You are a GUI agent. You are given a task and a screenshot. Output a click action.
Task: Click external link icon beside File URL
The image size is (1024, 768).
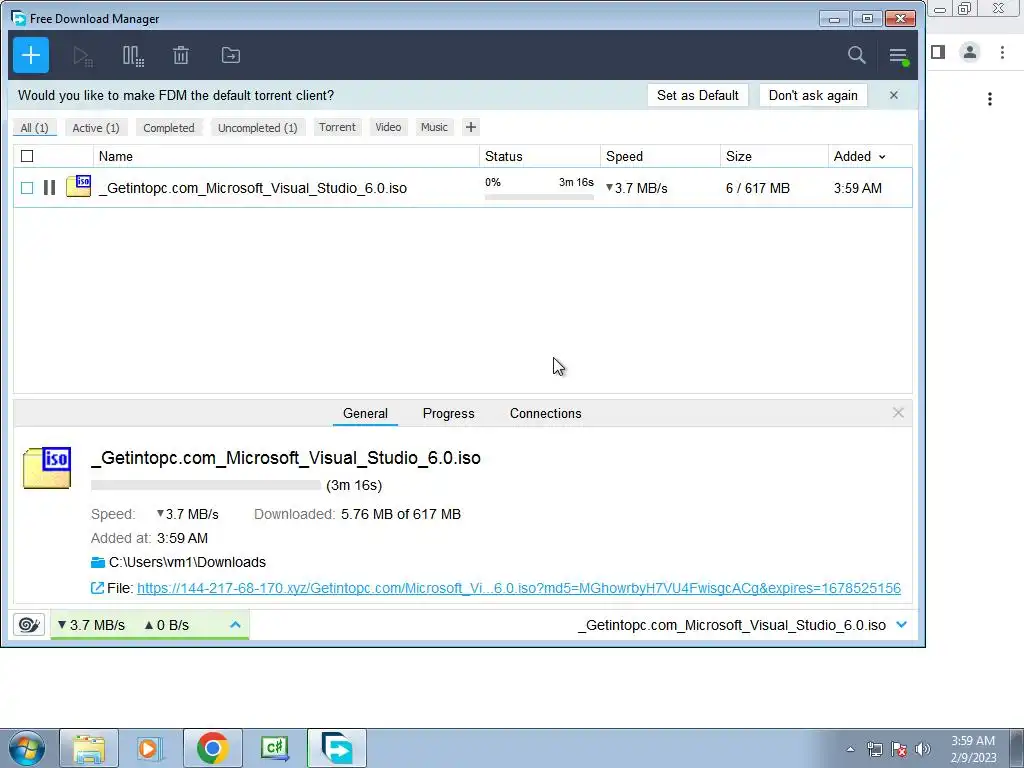click(97, 588)
